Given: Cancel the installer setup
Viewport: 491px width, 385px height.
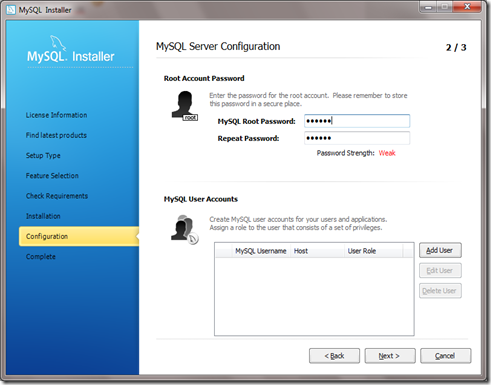Looking at the screenshot, I should click(445, 356).
